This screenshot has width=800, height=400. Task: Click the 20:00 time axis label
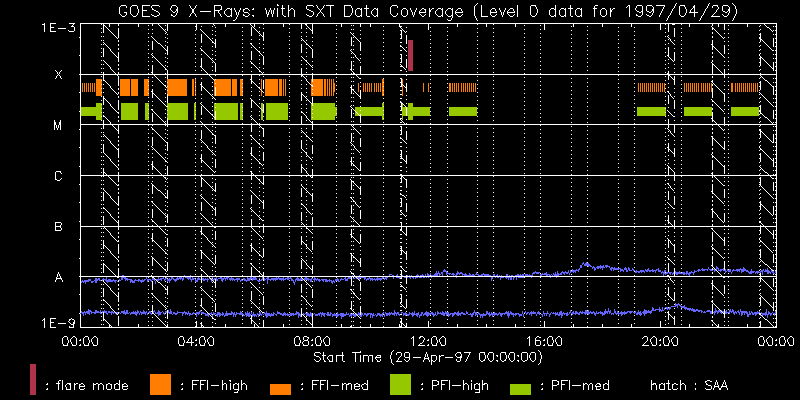click(659, 342)
